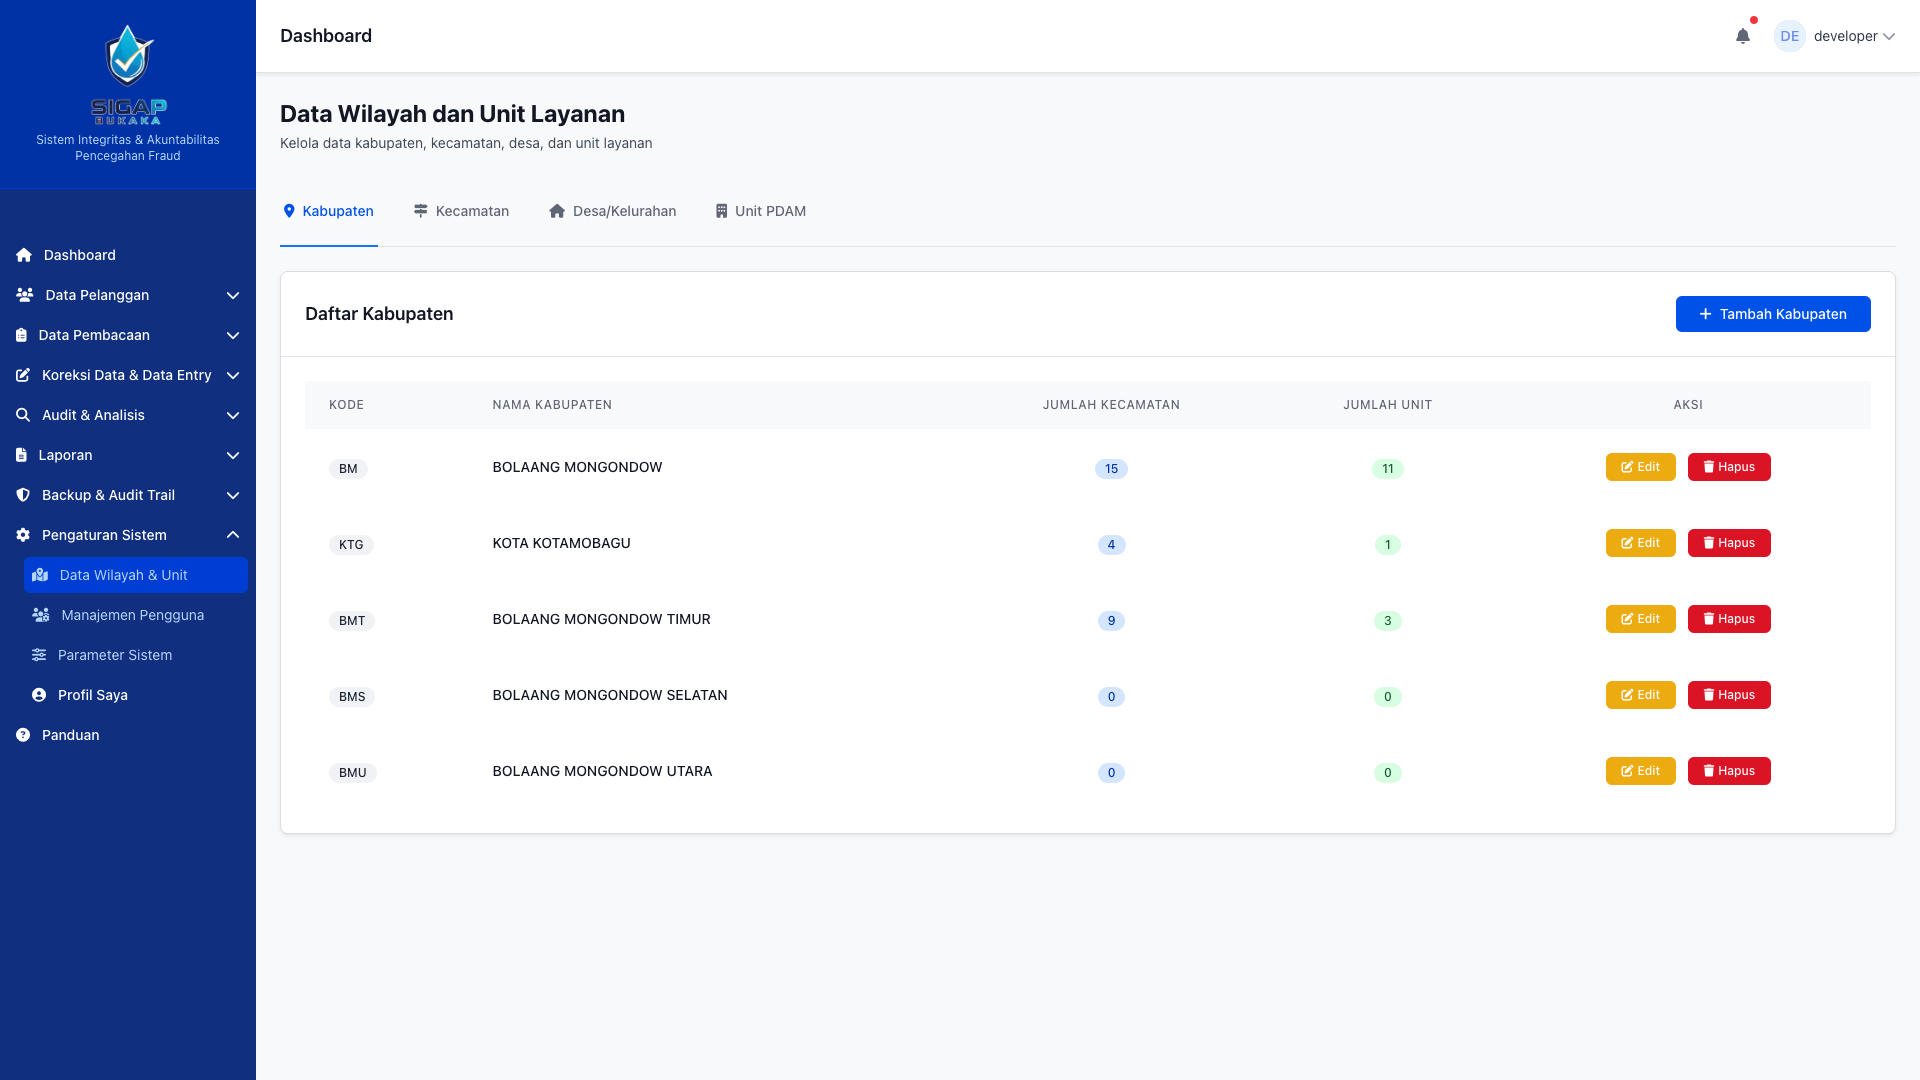Viewport: 1920px width, 1080px height.
Task: Click the notification bell icon
Action: pos(1743,36)
